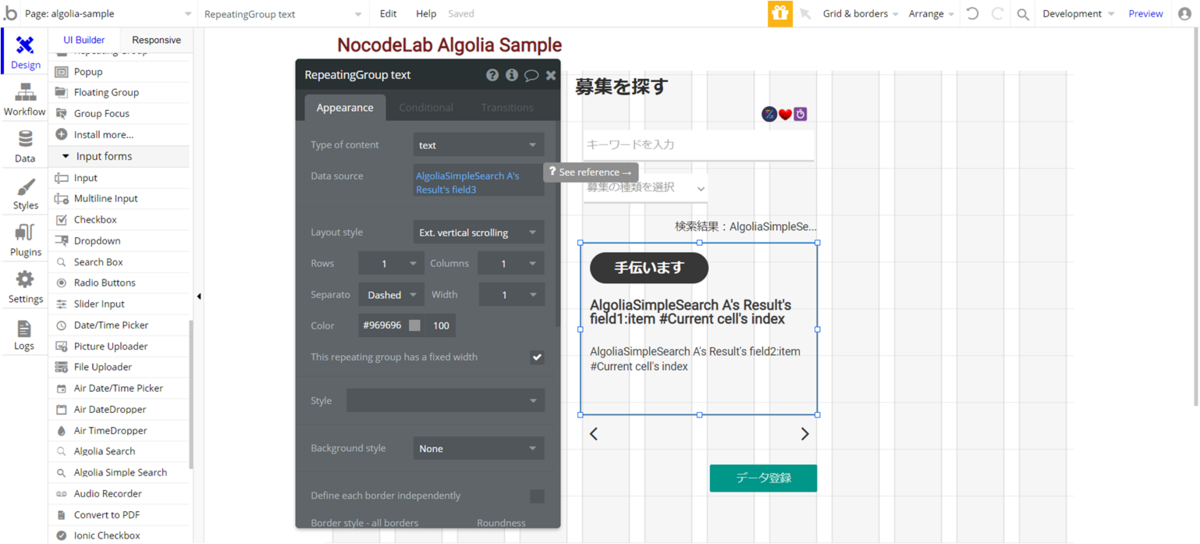Open the Columns dropdown
1200x544 pixels.
pos(511,263)
